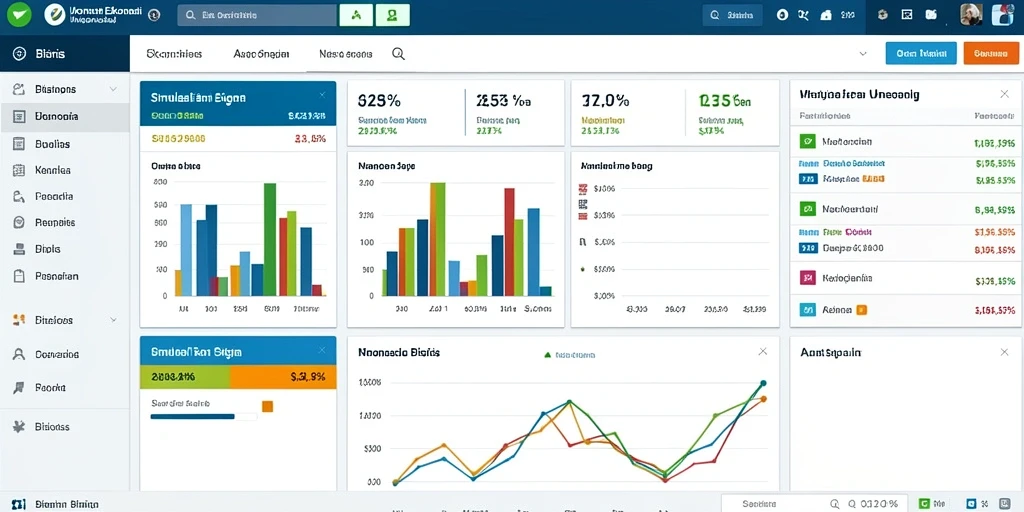Click the blue app icon at header's far right

tap(1002, 14)
